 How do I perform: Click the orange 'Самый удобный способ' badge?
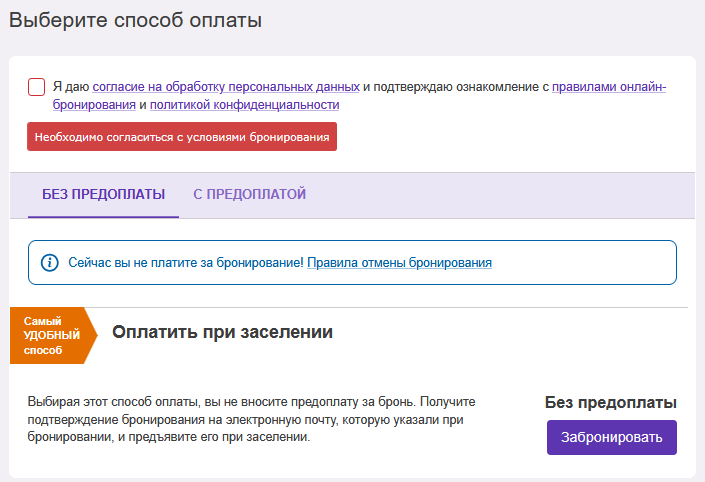pyautogui.click(x=53, y=335)
